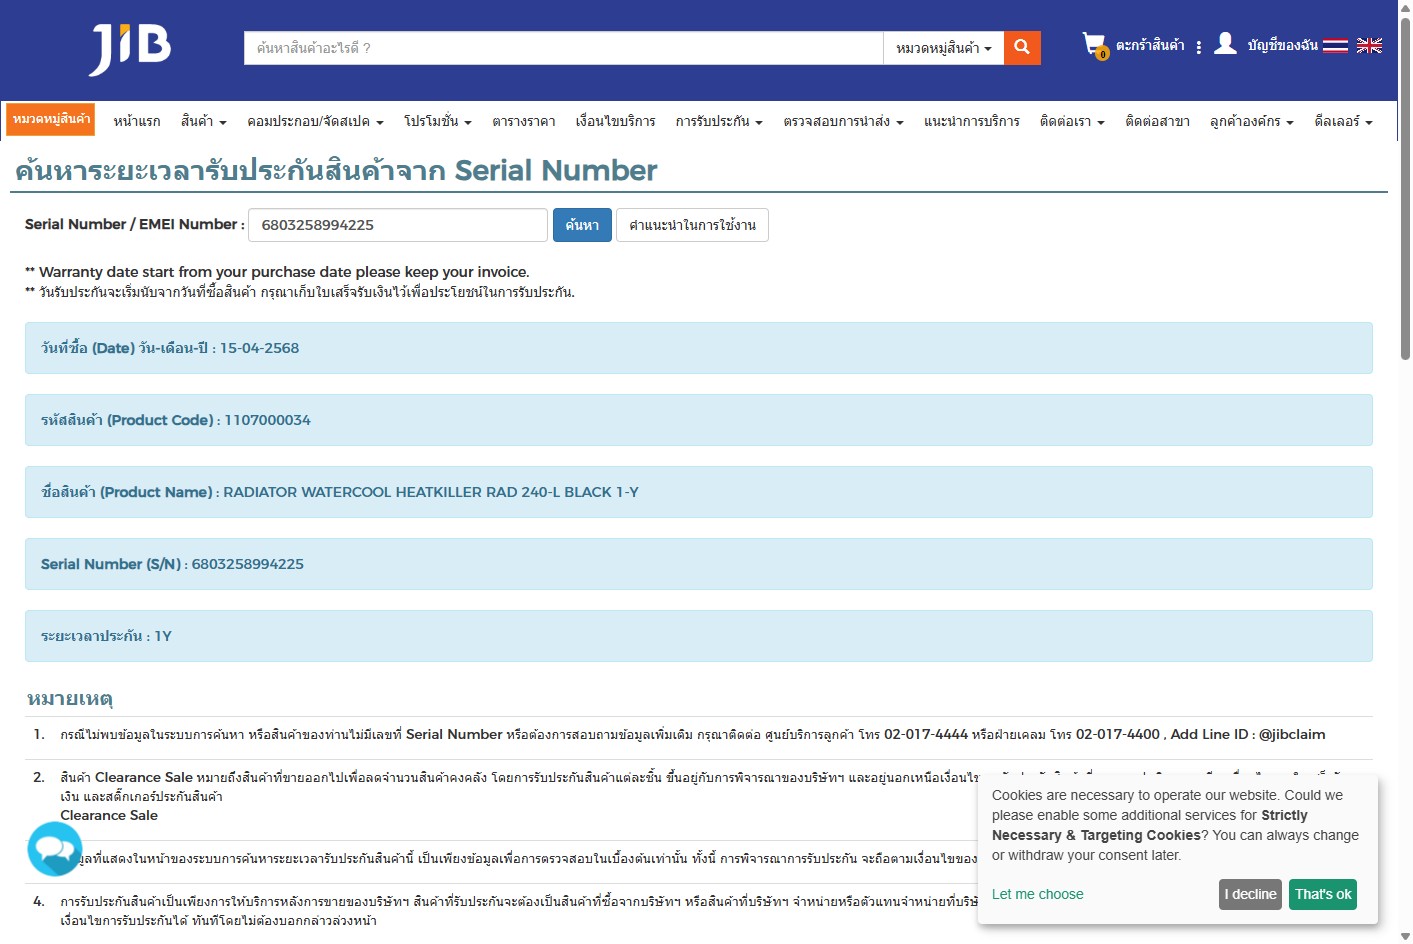Viewport: 1413px width, 944px height.
Task: Click the three-dot separator menu icon
Action: [x=1198, y=47]
